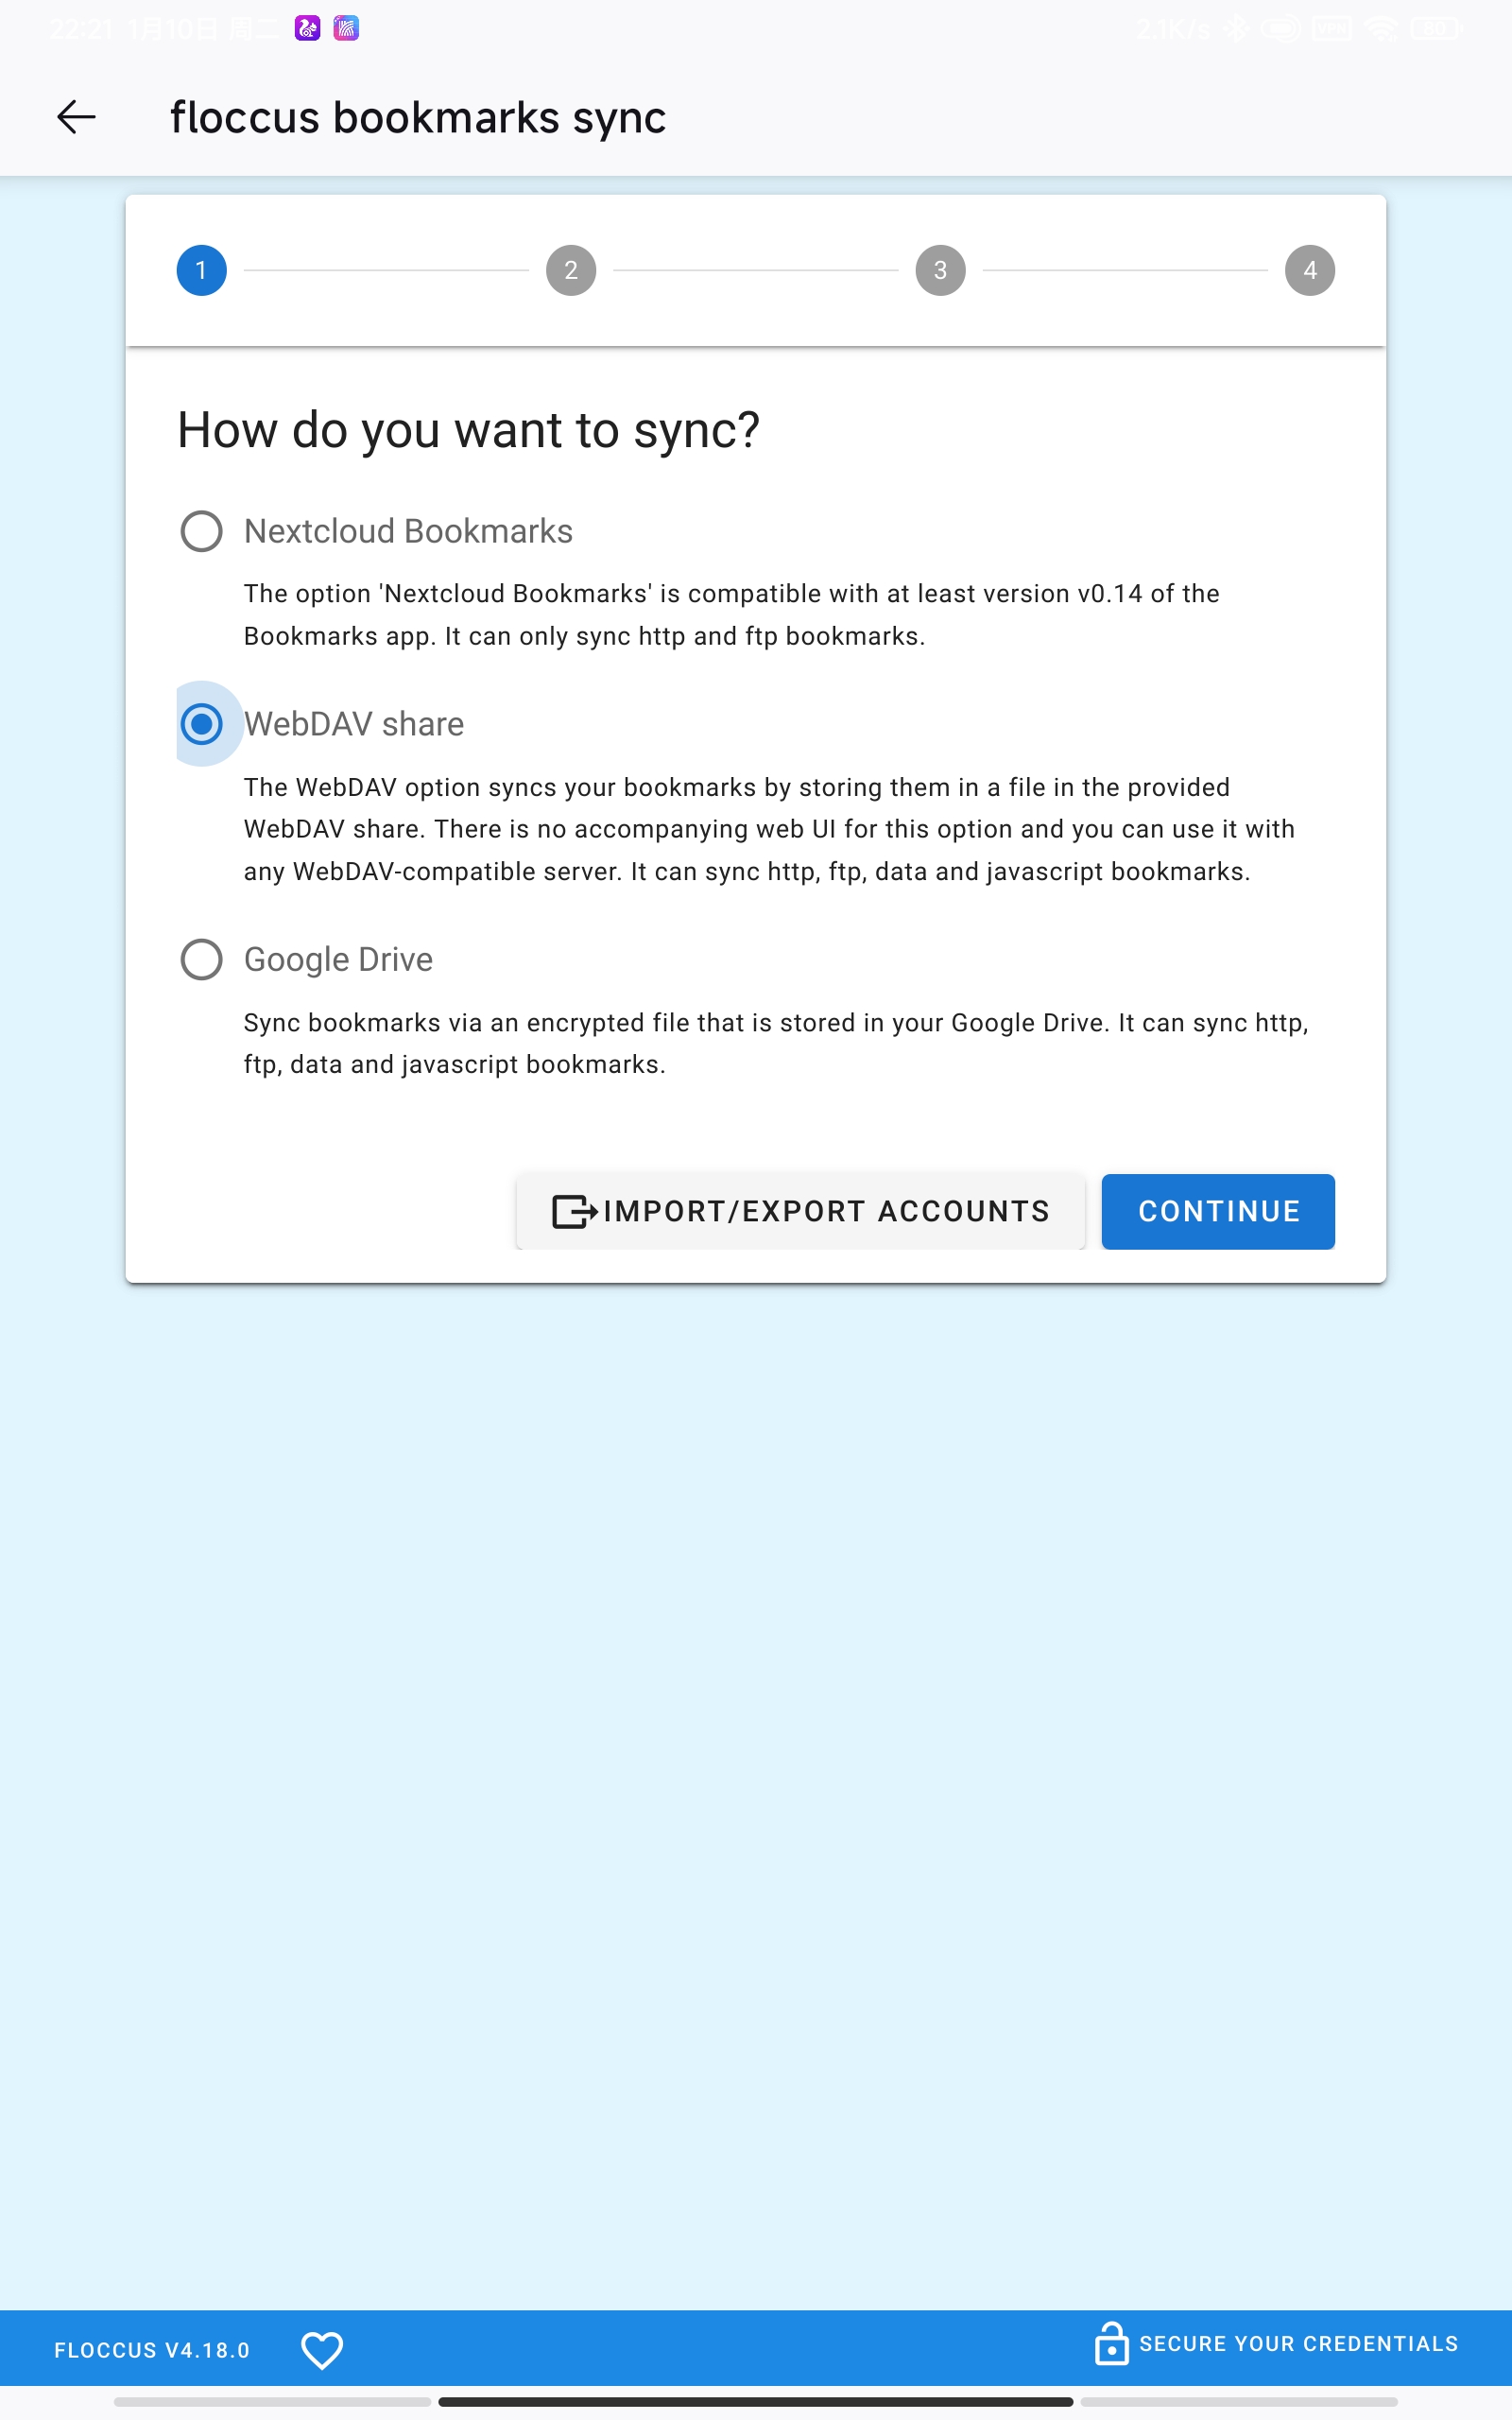The image size is (1512, 2420).
Task: Tap the highlighted step 1 indicator
Action: point(201,269)
